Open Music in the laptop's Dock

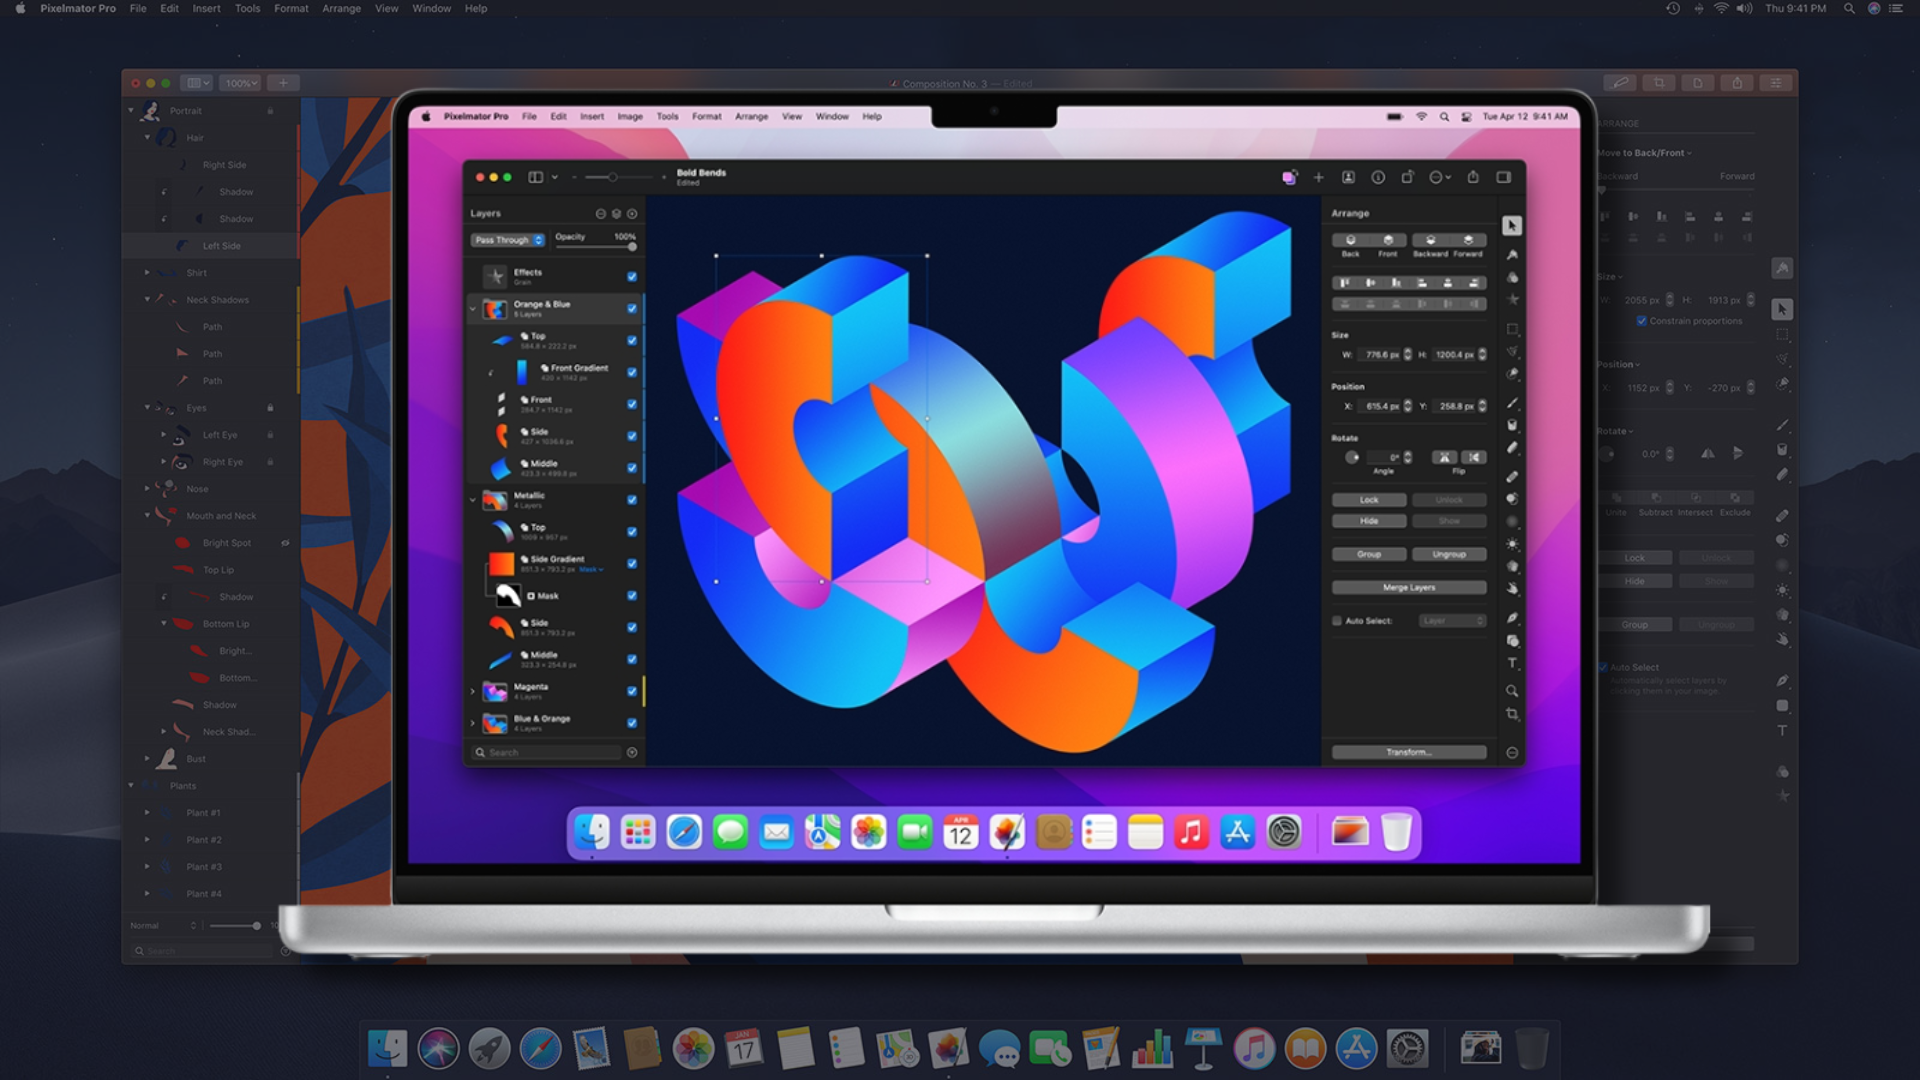pos(1191,832)
